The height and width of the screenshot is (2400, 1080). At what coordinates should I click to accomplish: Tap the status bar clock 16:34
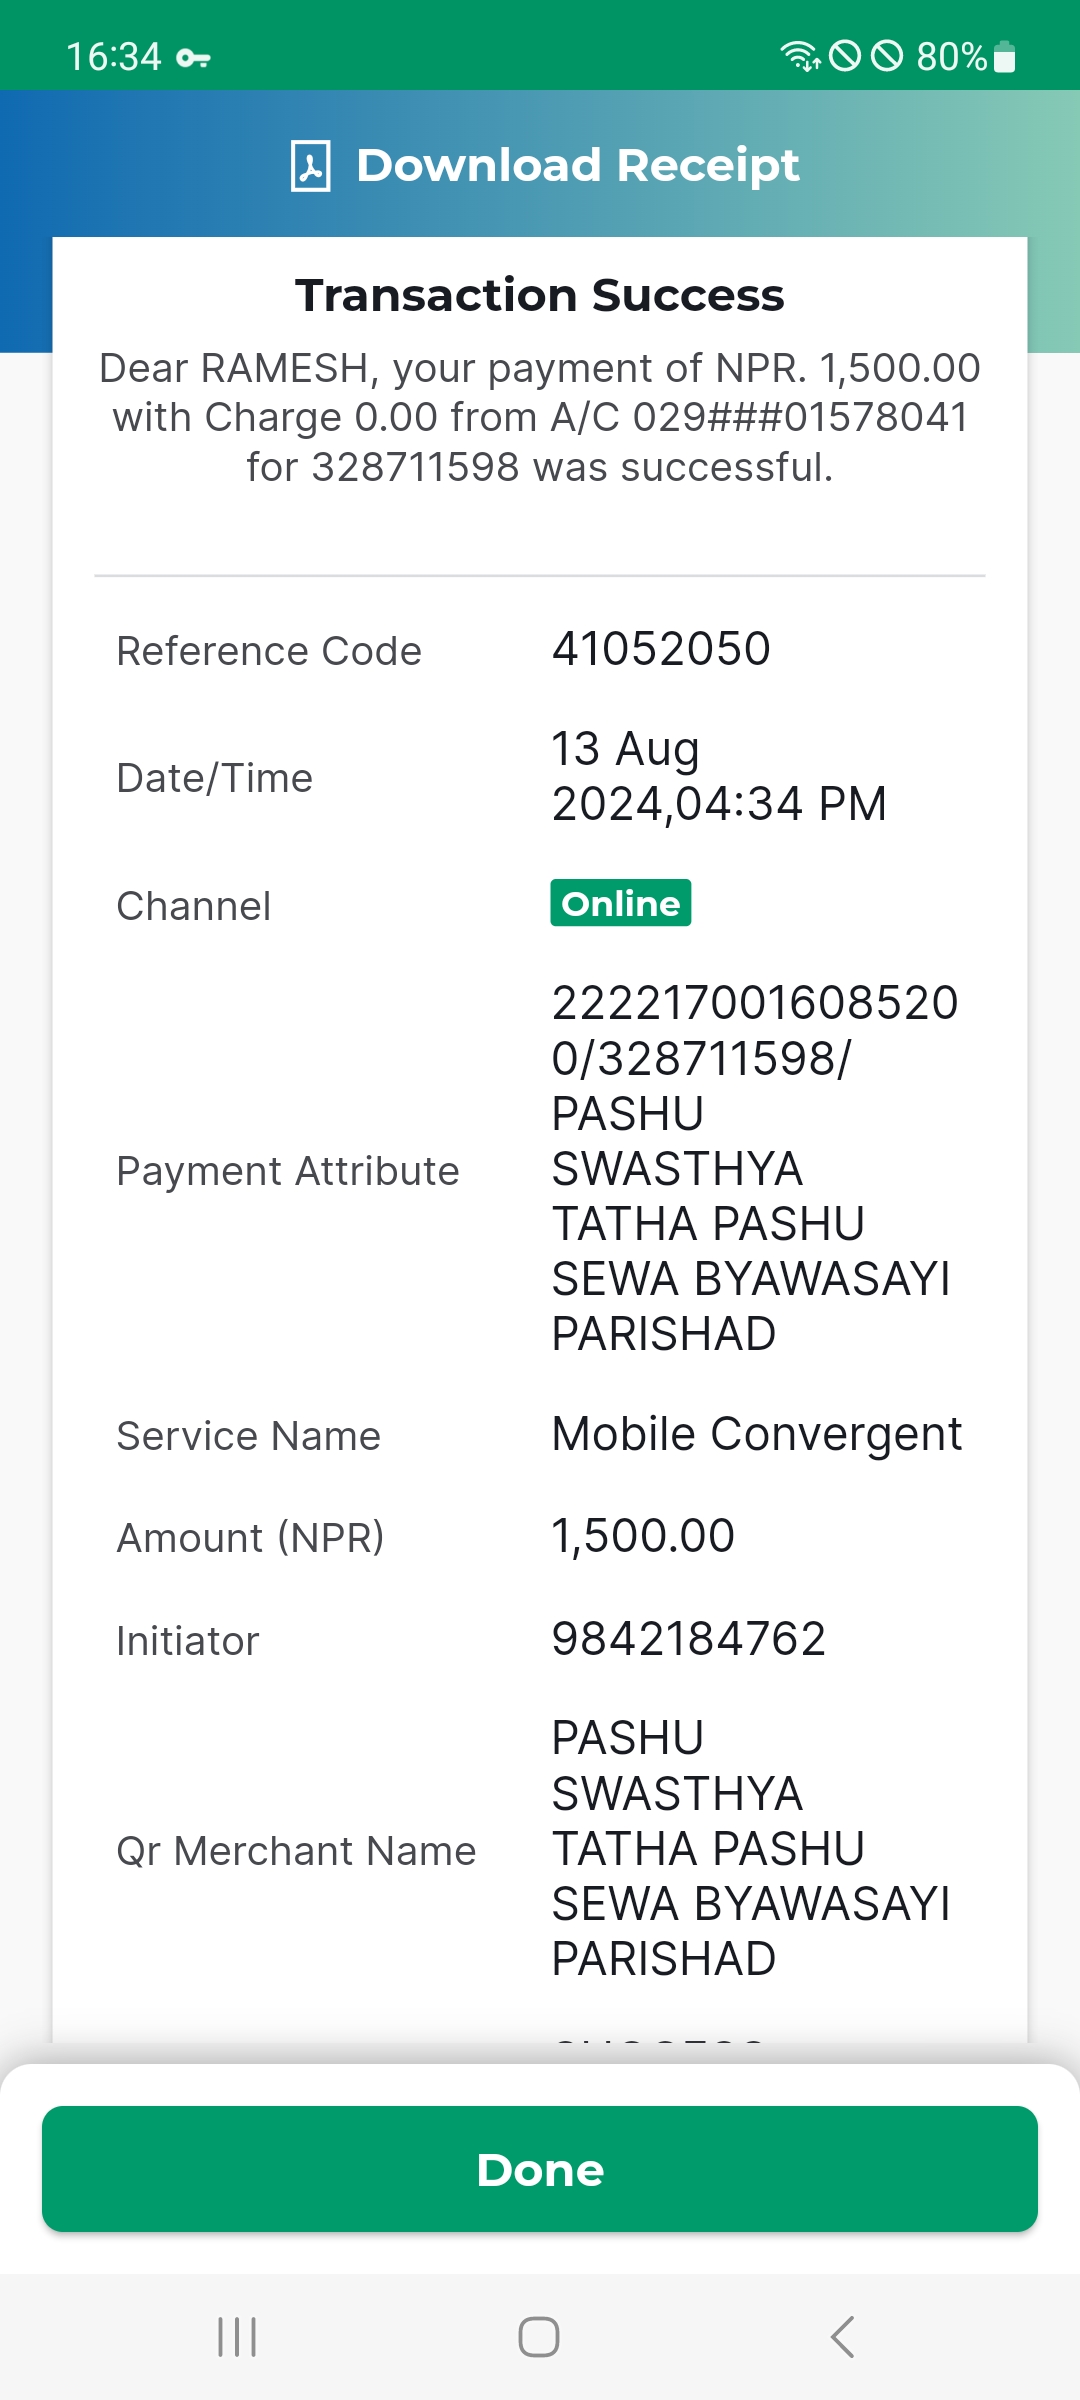(114, 57)
